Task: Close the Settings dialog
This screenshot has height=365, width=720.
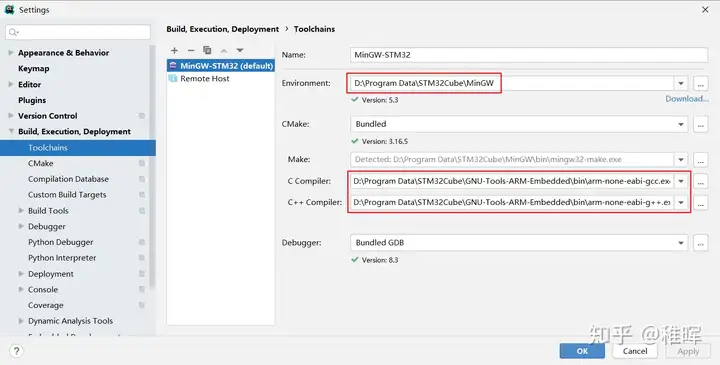Action: 705,10
